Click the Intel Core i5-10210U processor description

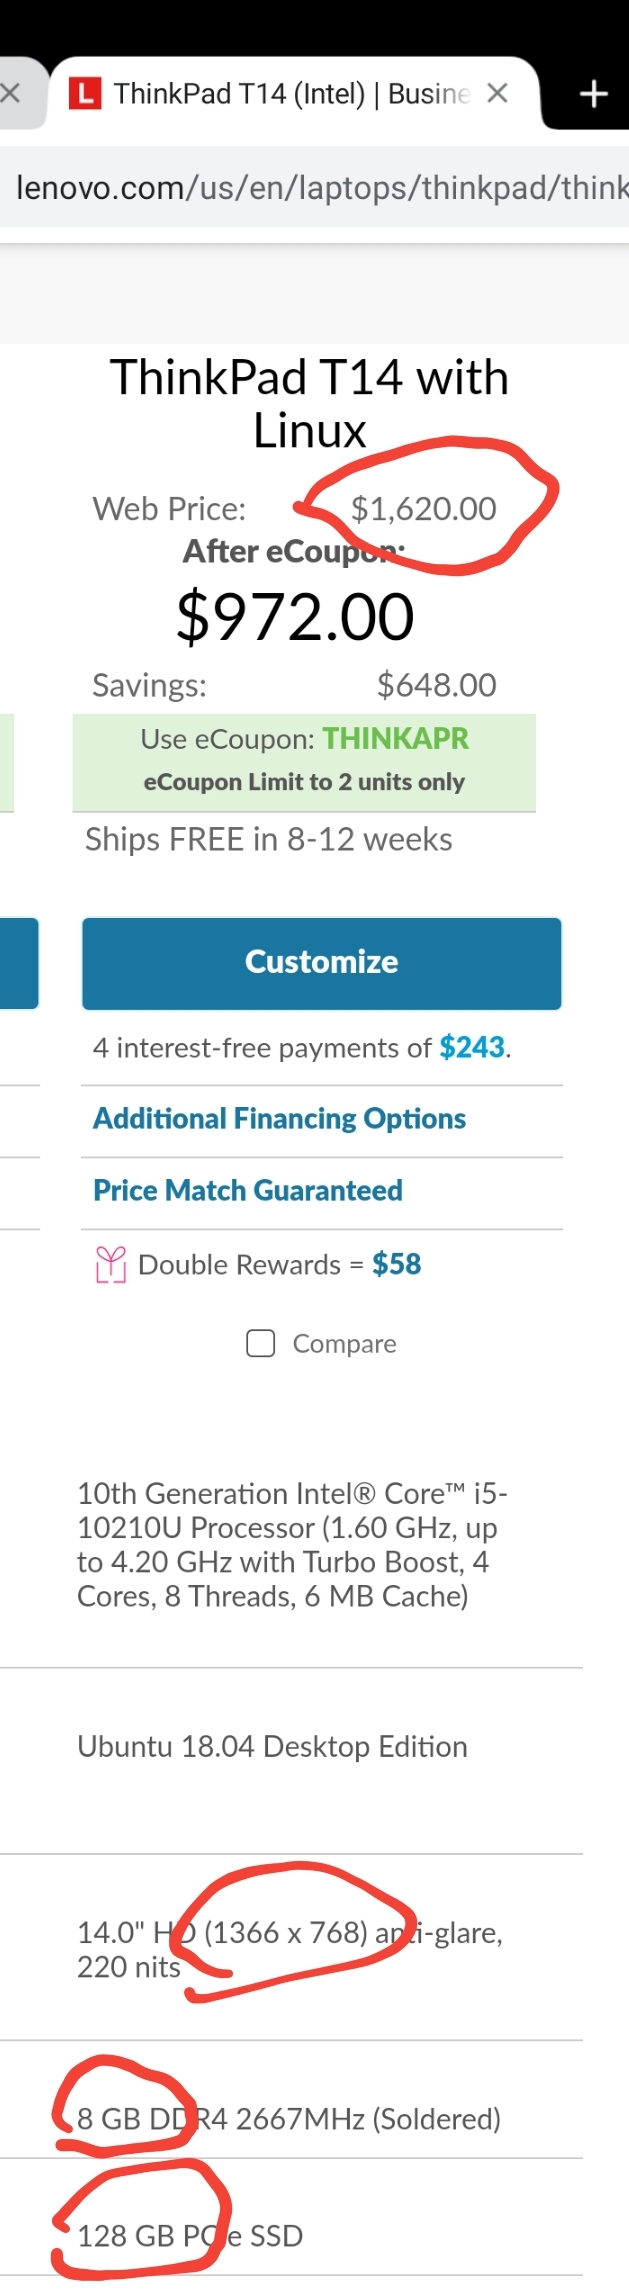tap(290, 1545)
